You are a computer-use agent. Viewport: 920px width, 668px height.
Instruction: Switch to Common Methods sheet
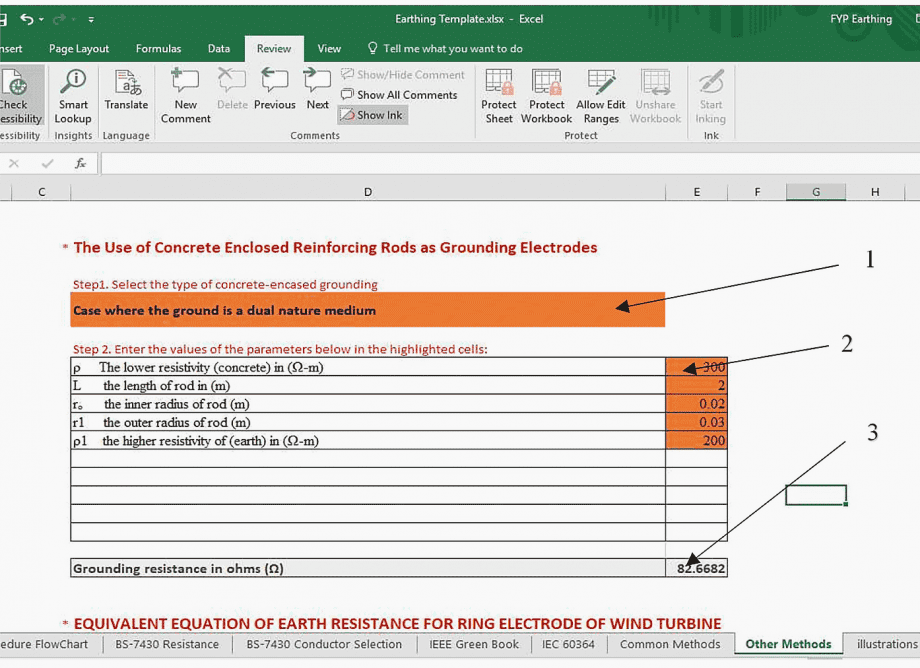point(670,644)
